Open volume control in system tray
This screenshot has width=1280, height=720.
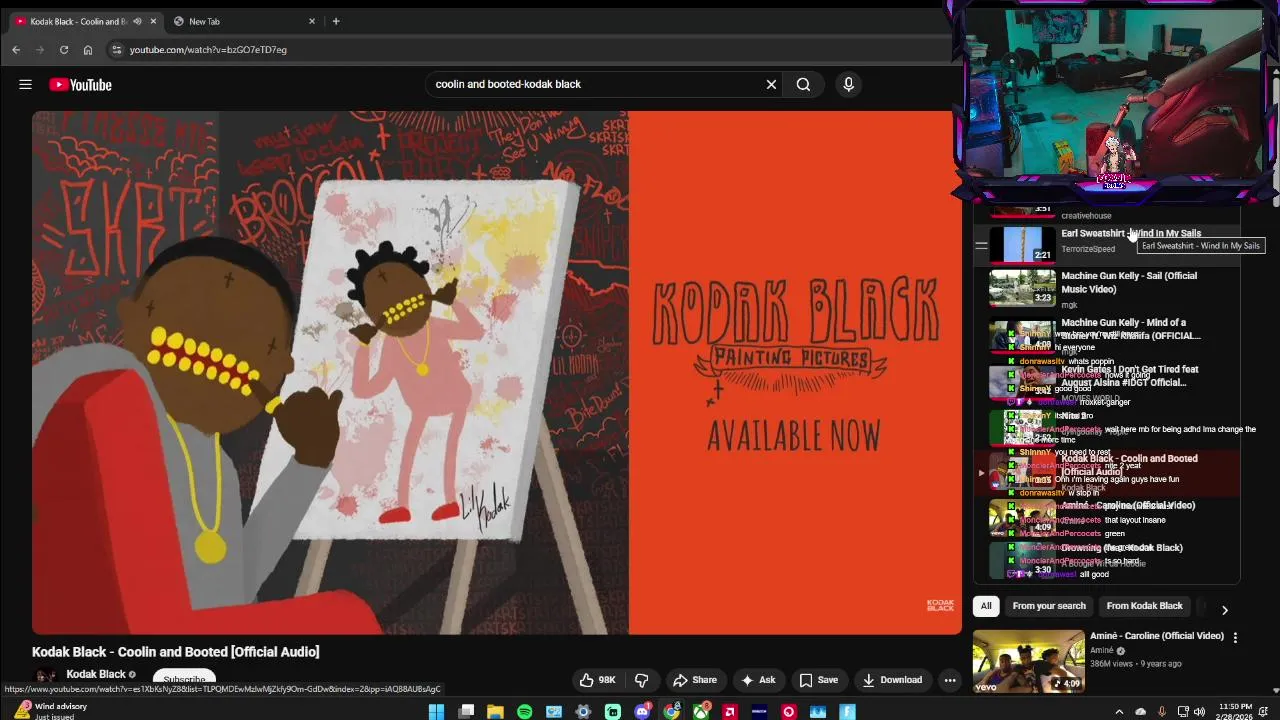(1200, 712)
